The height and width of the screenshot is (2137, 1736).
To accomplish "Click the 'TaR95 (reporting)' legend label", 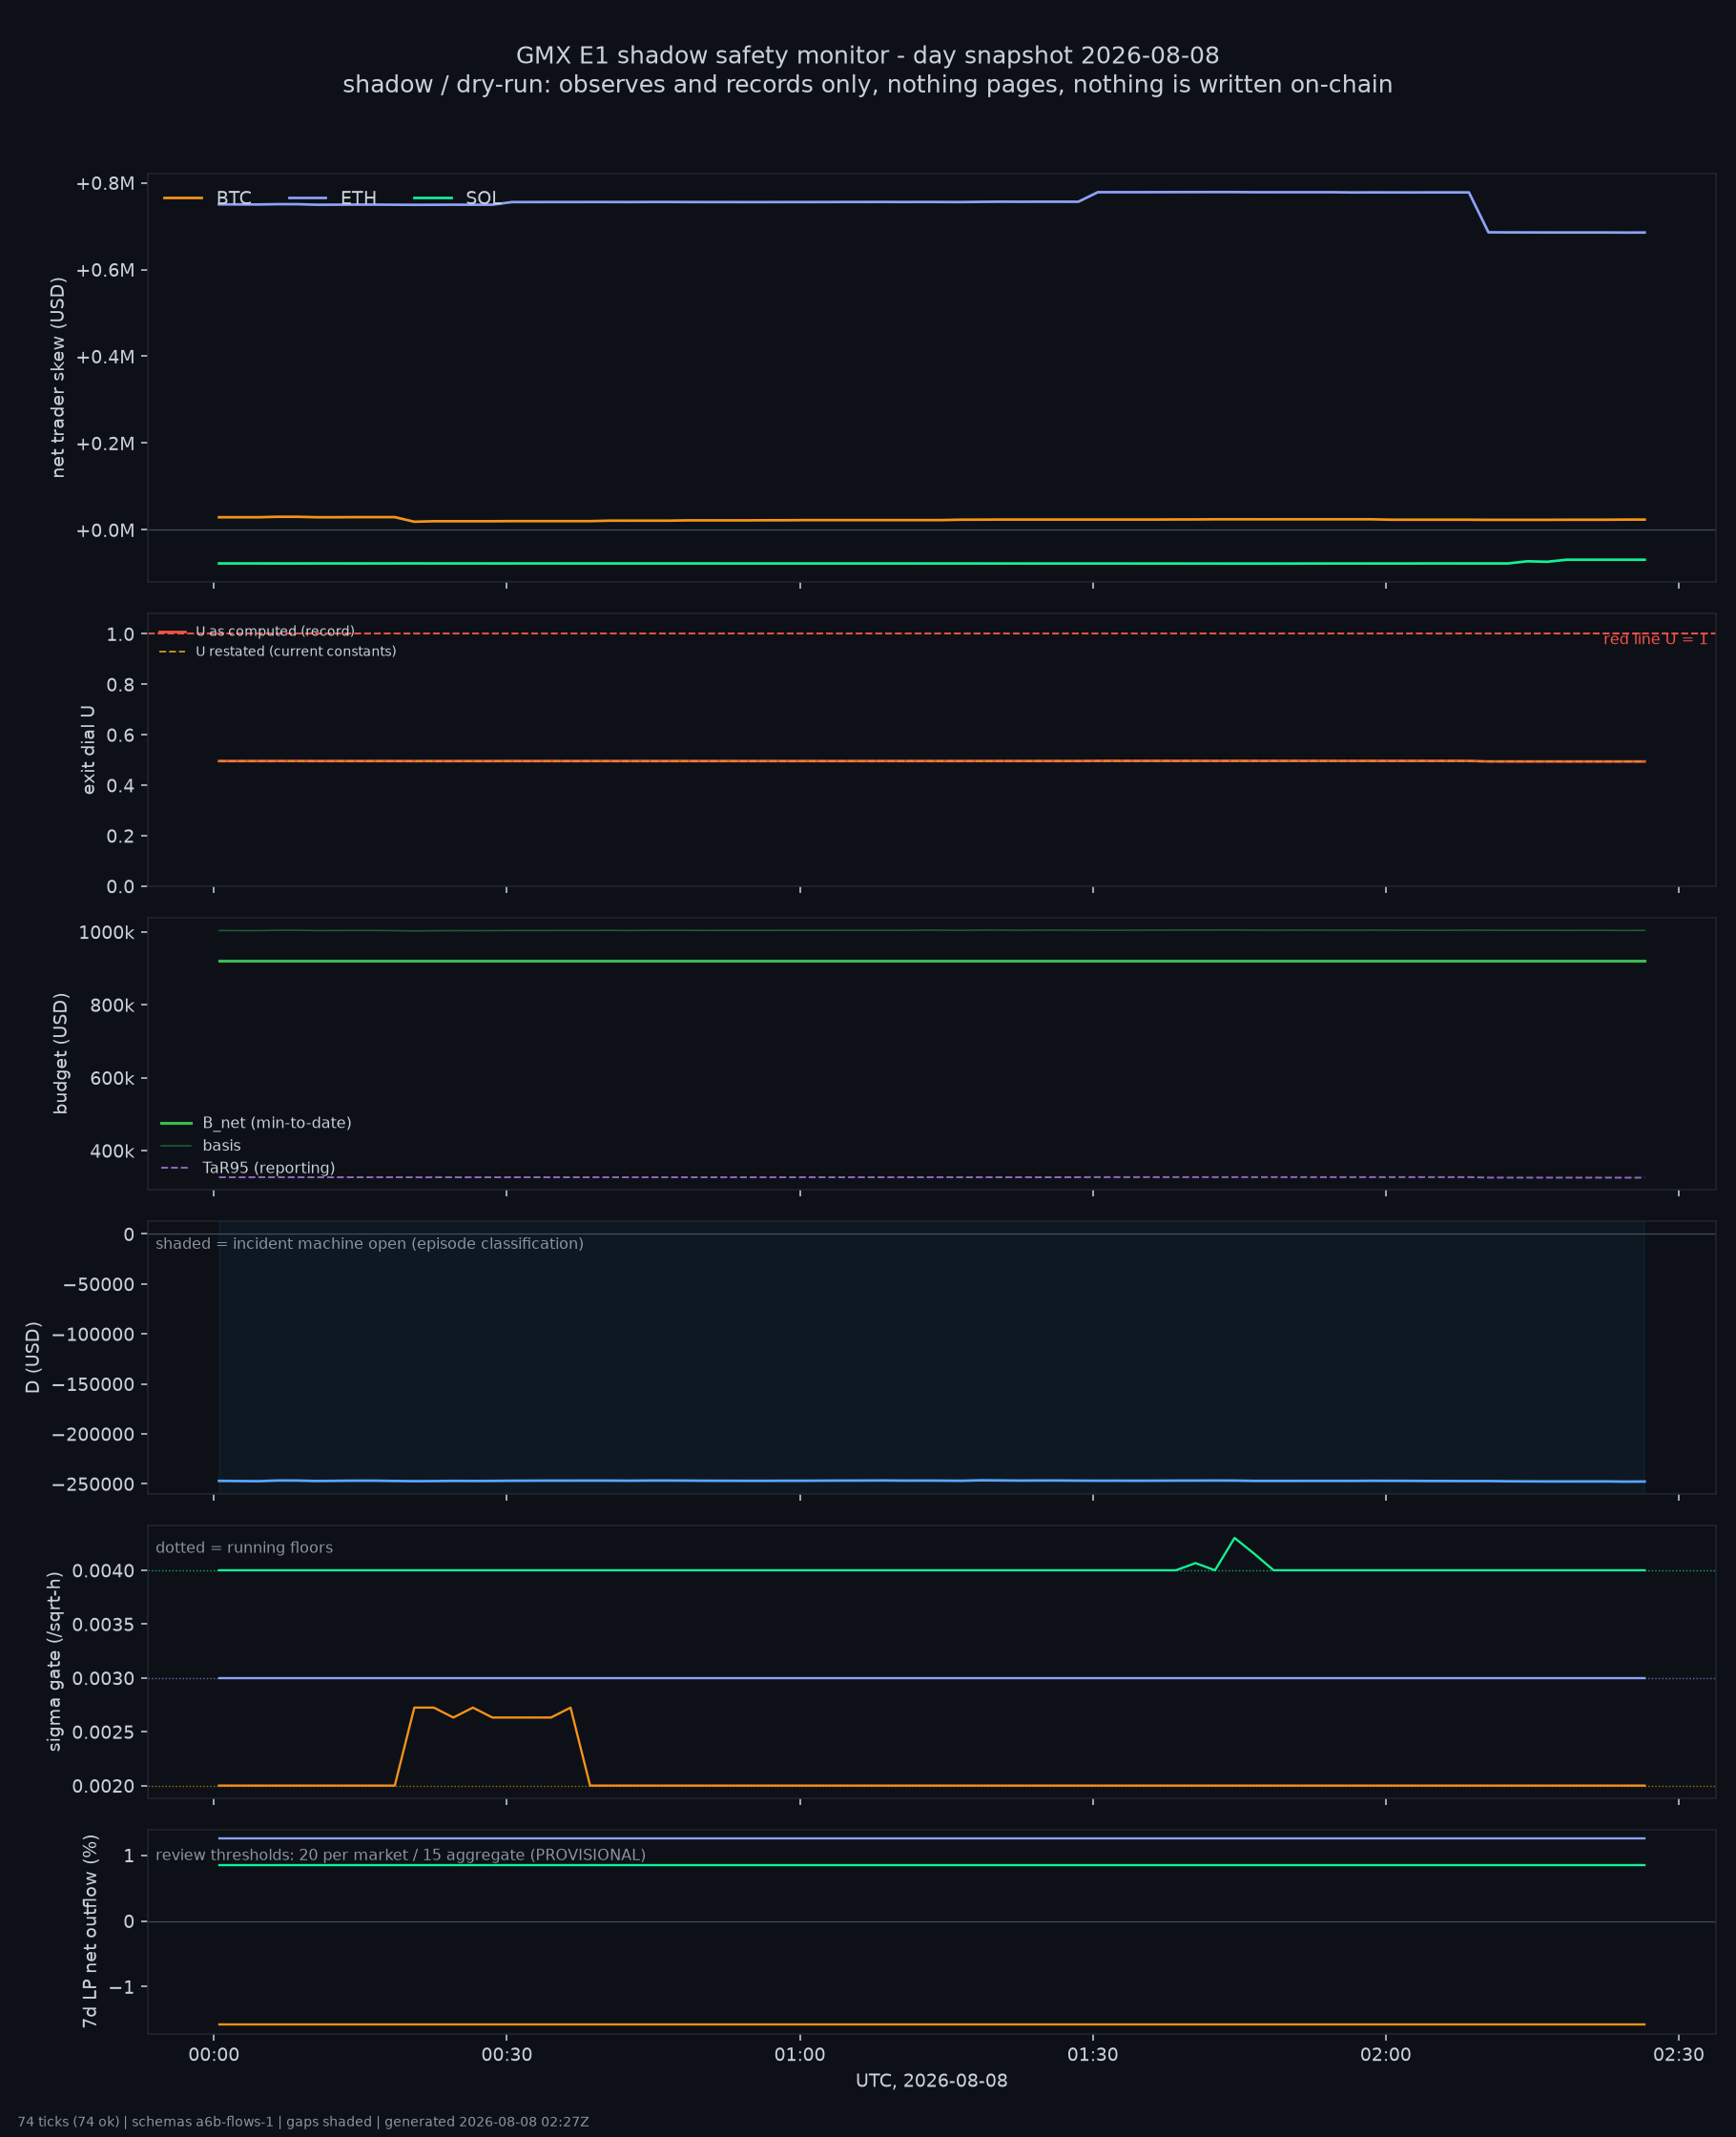I will point(269,1168).
